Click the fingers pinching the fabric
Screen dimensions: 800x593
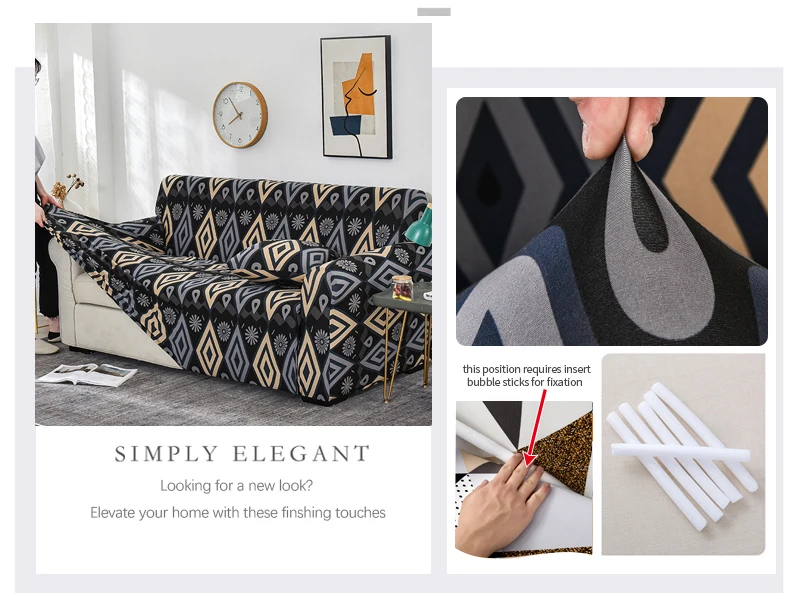(618, 125)
